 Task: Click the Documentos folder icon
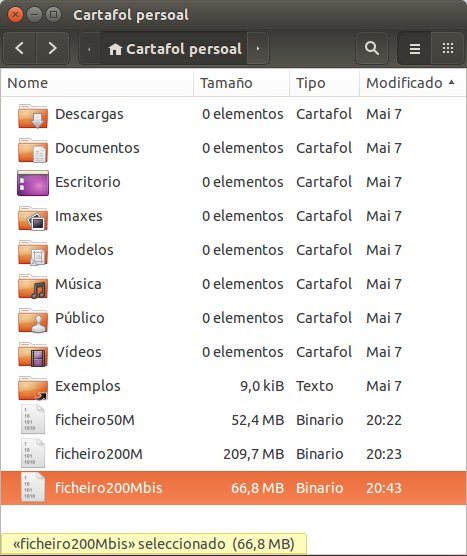(x=33, y=150)
